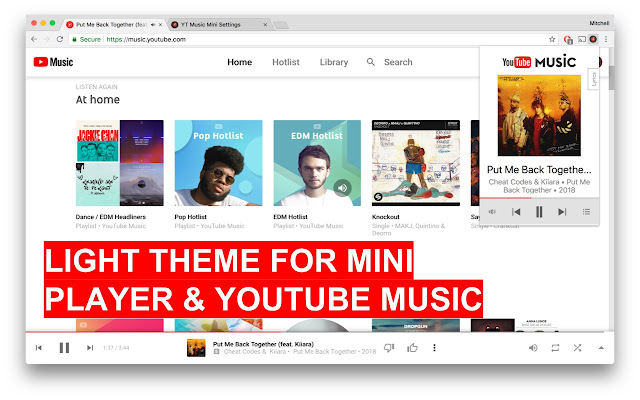Click the Mitchell profile button
The image size is (640, 400).
[x=599, y=23]
